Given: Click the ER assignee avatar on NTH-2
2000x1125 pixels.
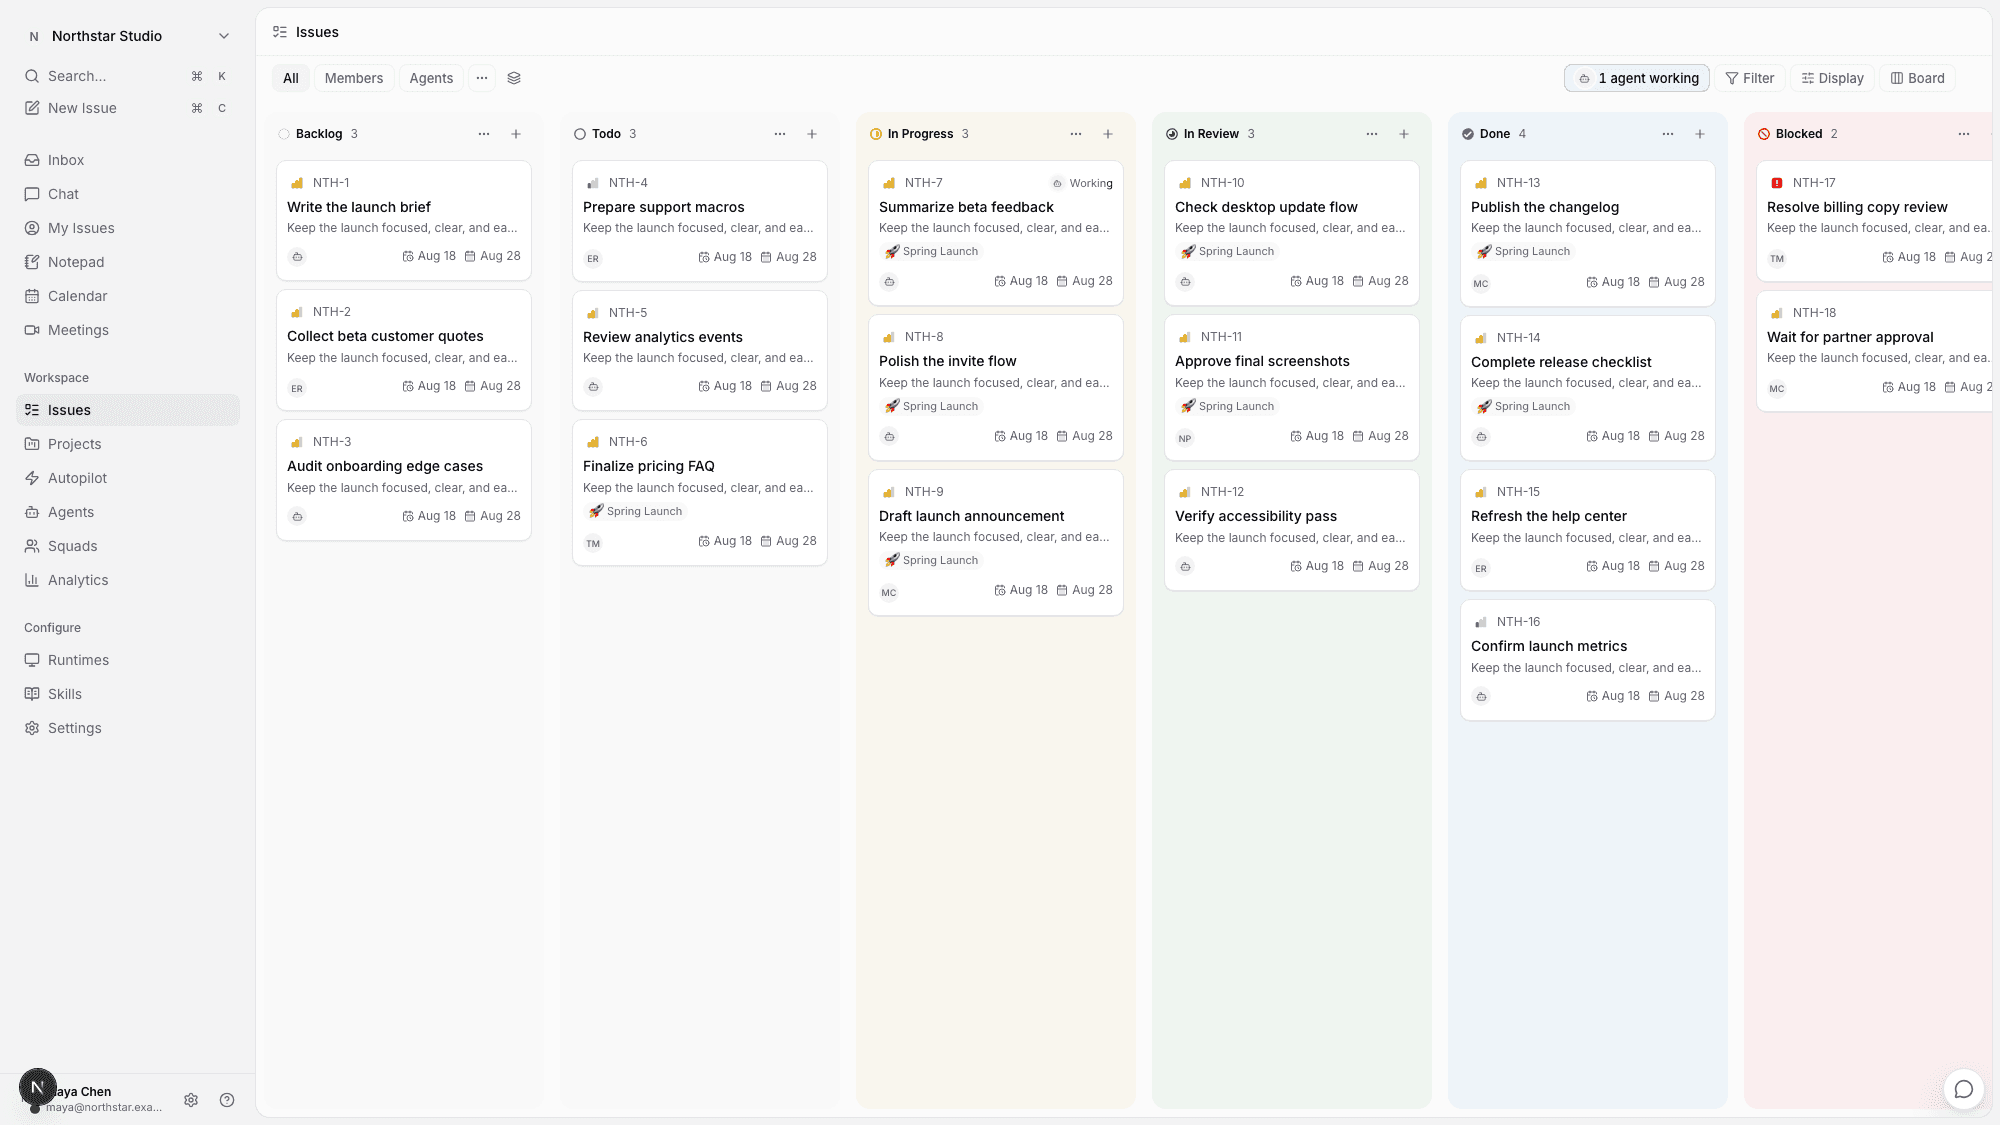Looking at the screenshot, I should pos(297,388).
